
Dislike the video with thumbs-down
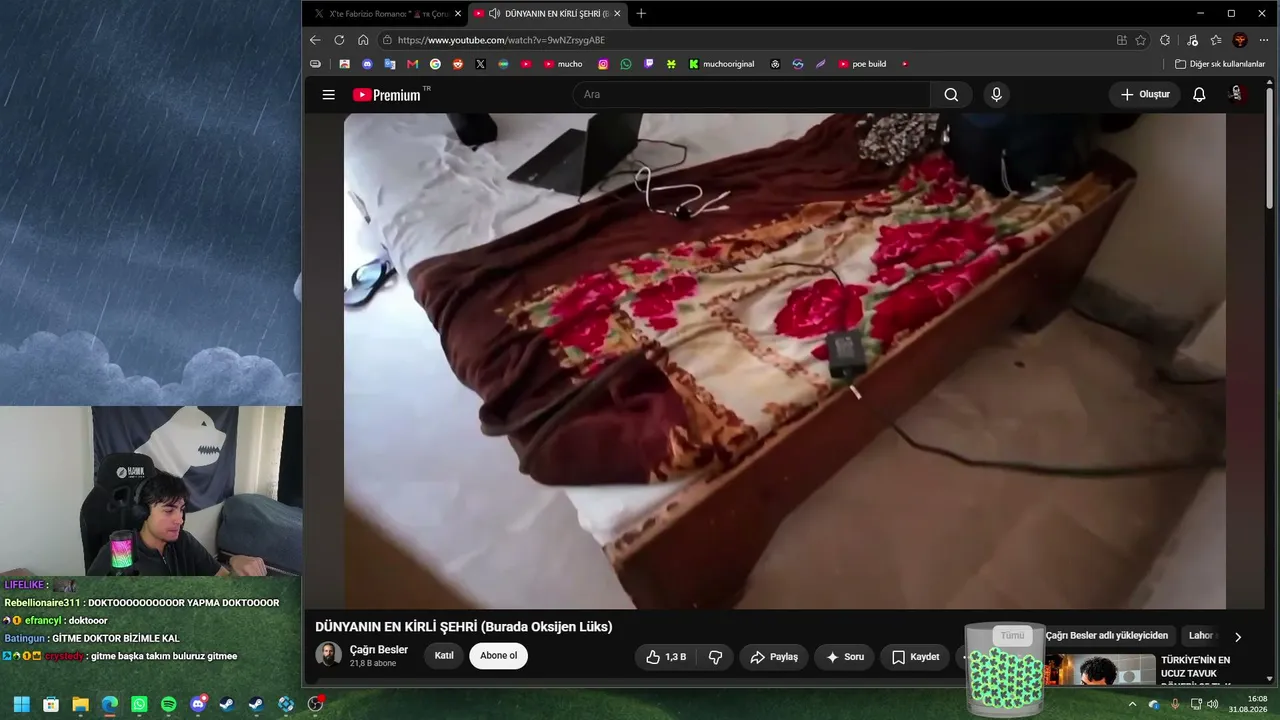pyautogui.click(x=716, y=657)
